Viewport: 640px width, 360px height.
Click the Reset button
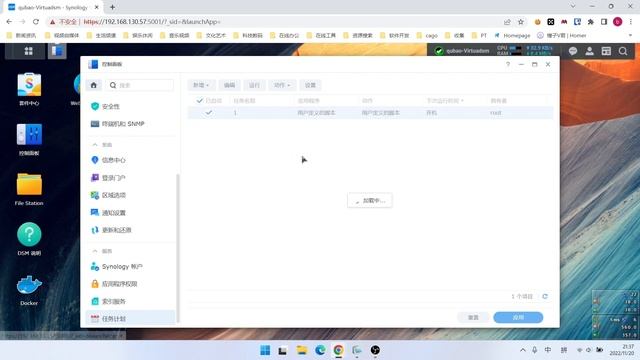click(x=473, y=317)
